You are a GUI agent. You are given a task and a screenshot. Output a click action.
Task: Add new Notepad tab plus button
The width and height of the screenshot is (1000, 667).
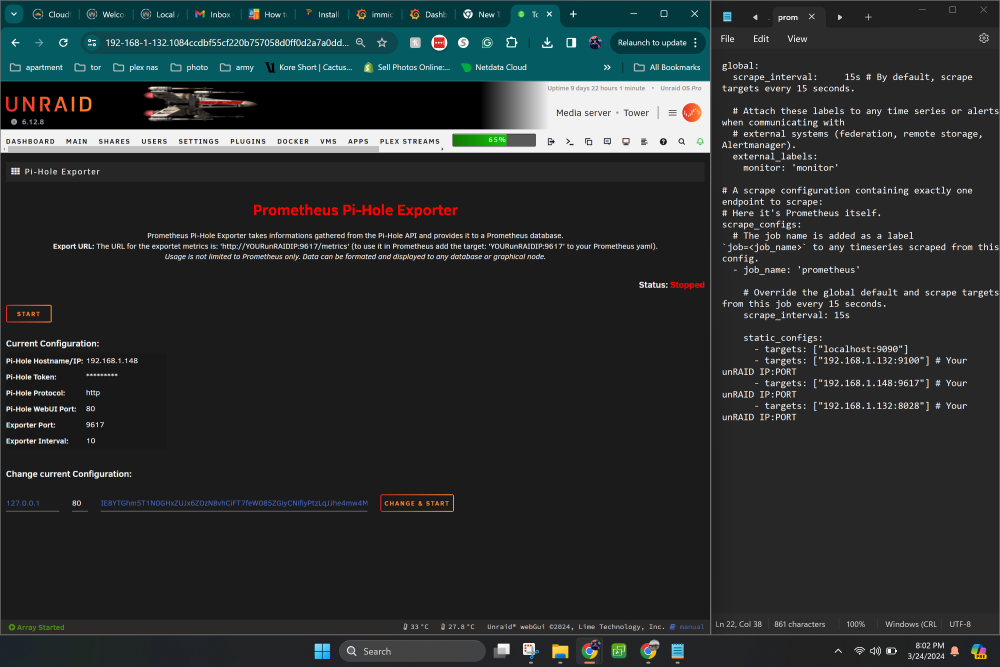coord(868,17)
